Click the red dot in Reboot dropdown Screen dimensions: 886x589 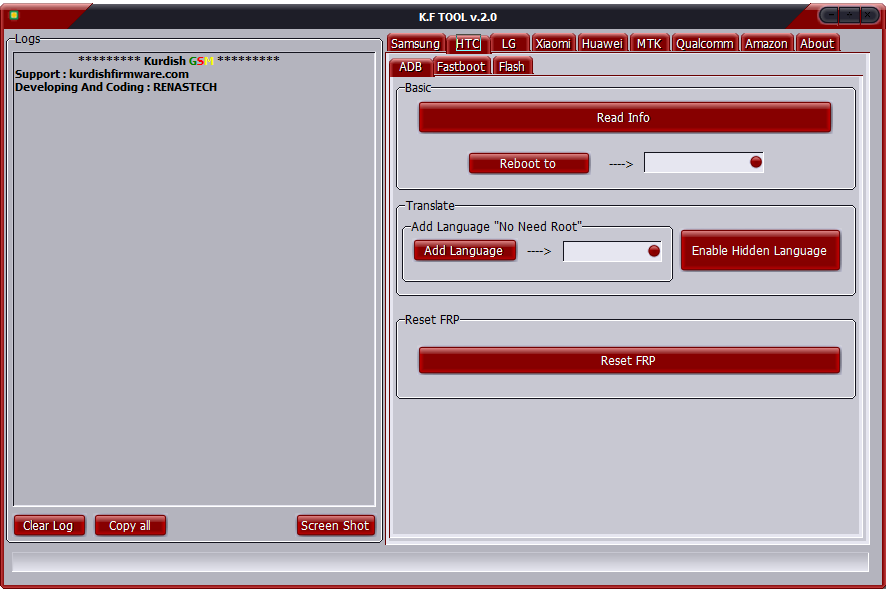coord(755,162)
